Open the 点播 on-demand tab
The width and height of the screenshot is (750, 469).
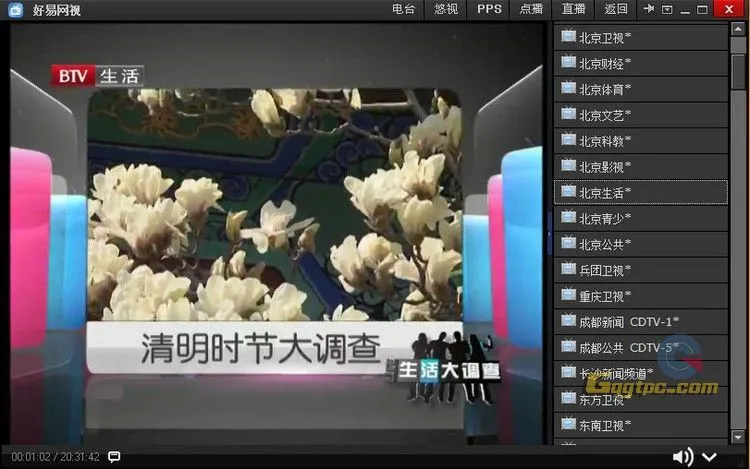point(531,9)
